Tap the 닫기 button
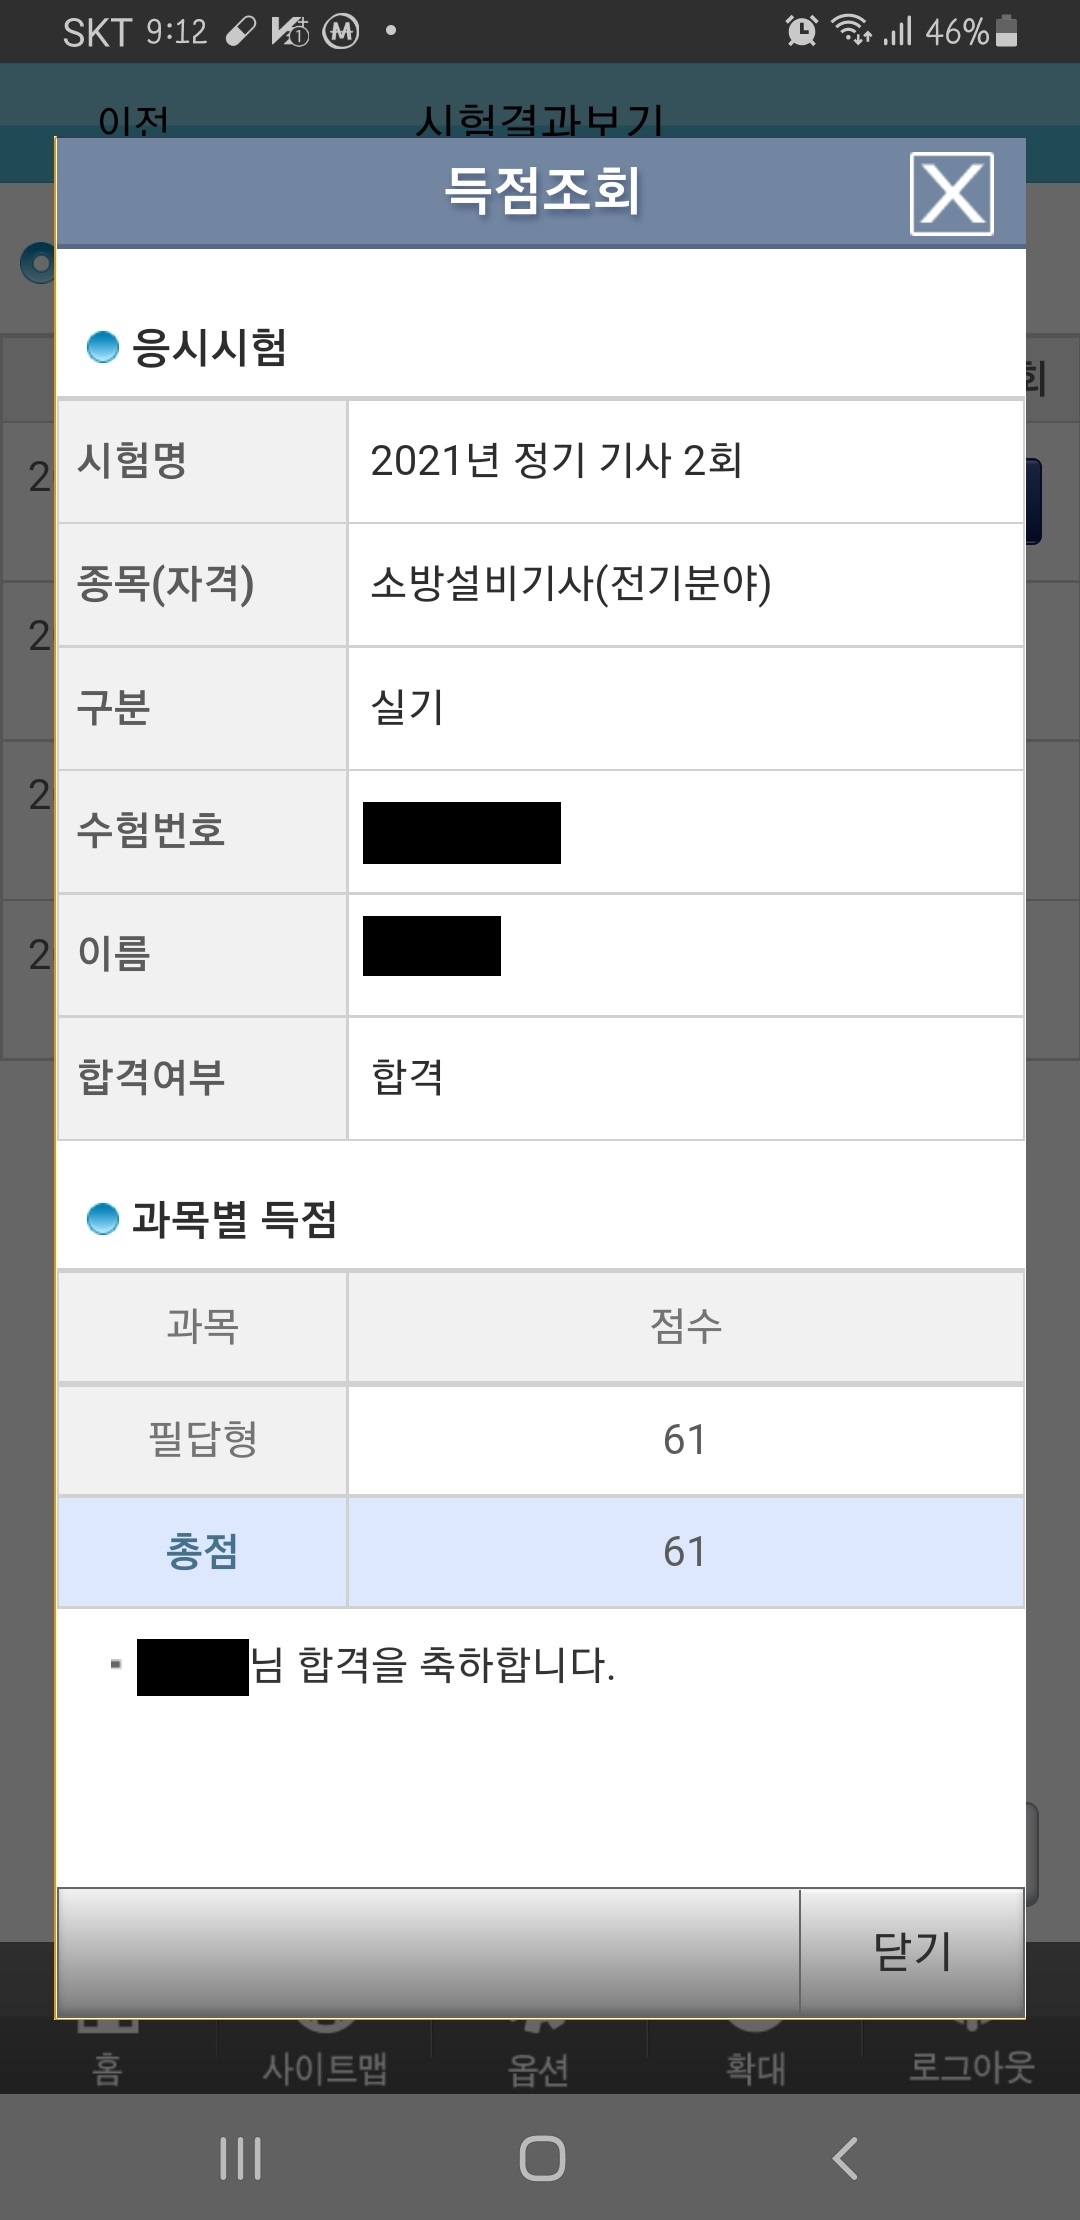 tap(912, 1950)
